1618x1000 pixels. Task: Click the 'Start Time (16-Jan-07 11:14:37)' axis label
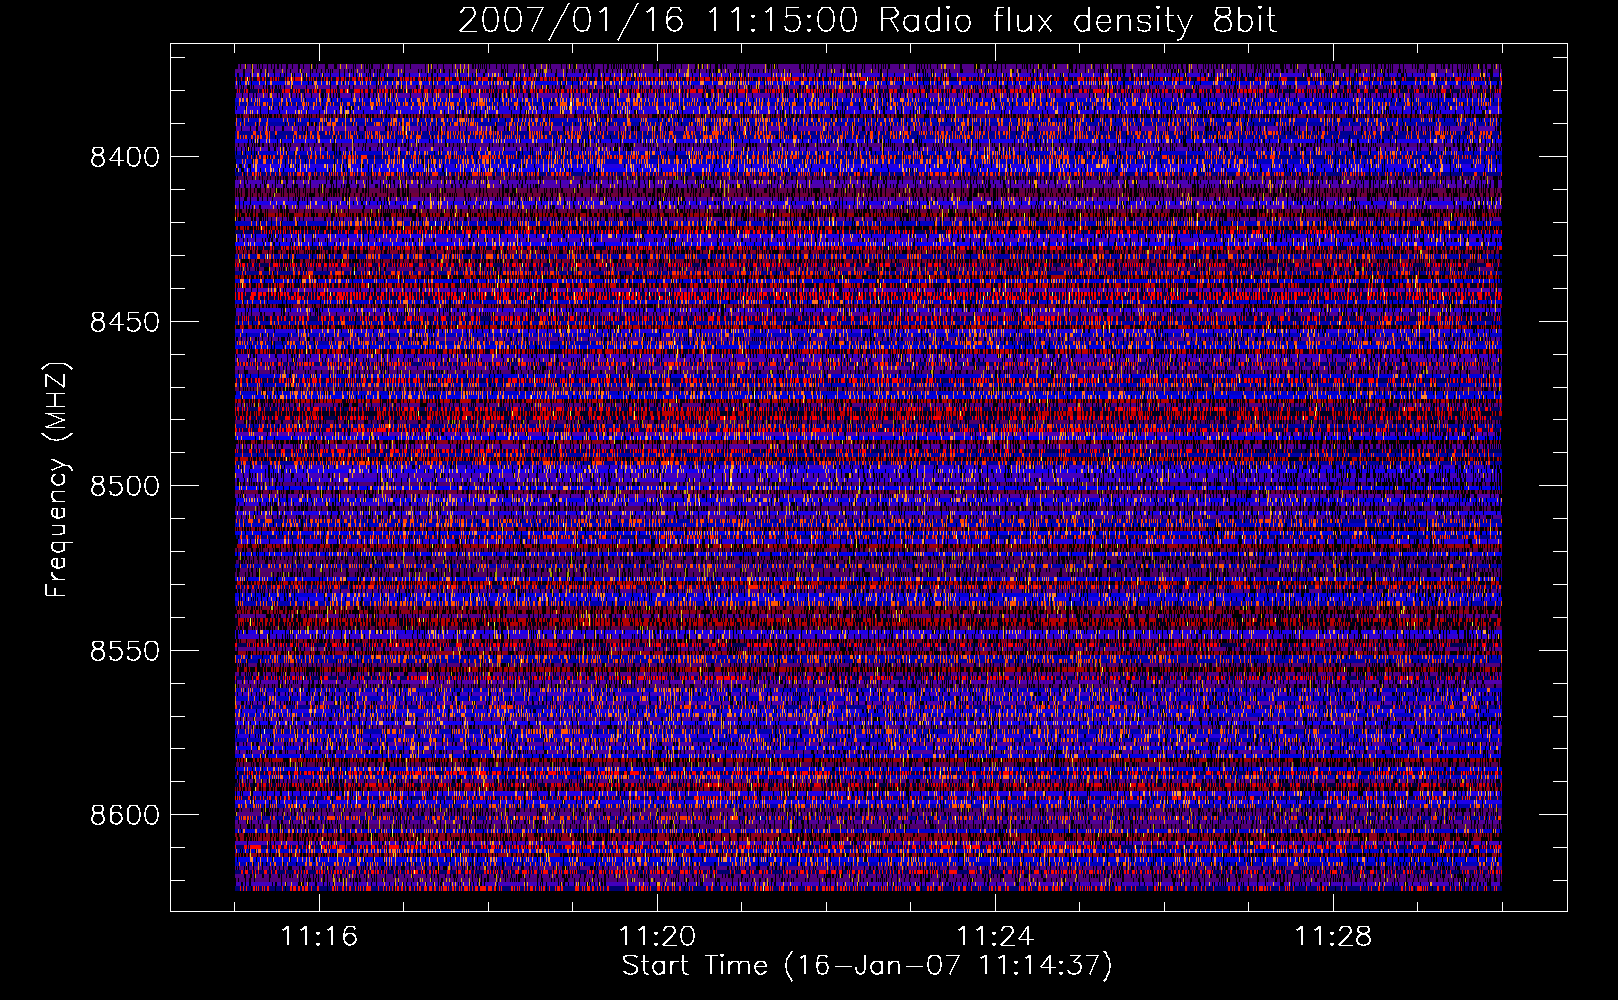[867, 966]
